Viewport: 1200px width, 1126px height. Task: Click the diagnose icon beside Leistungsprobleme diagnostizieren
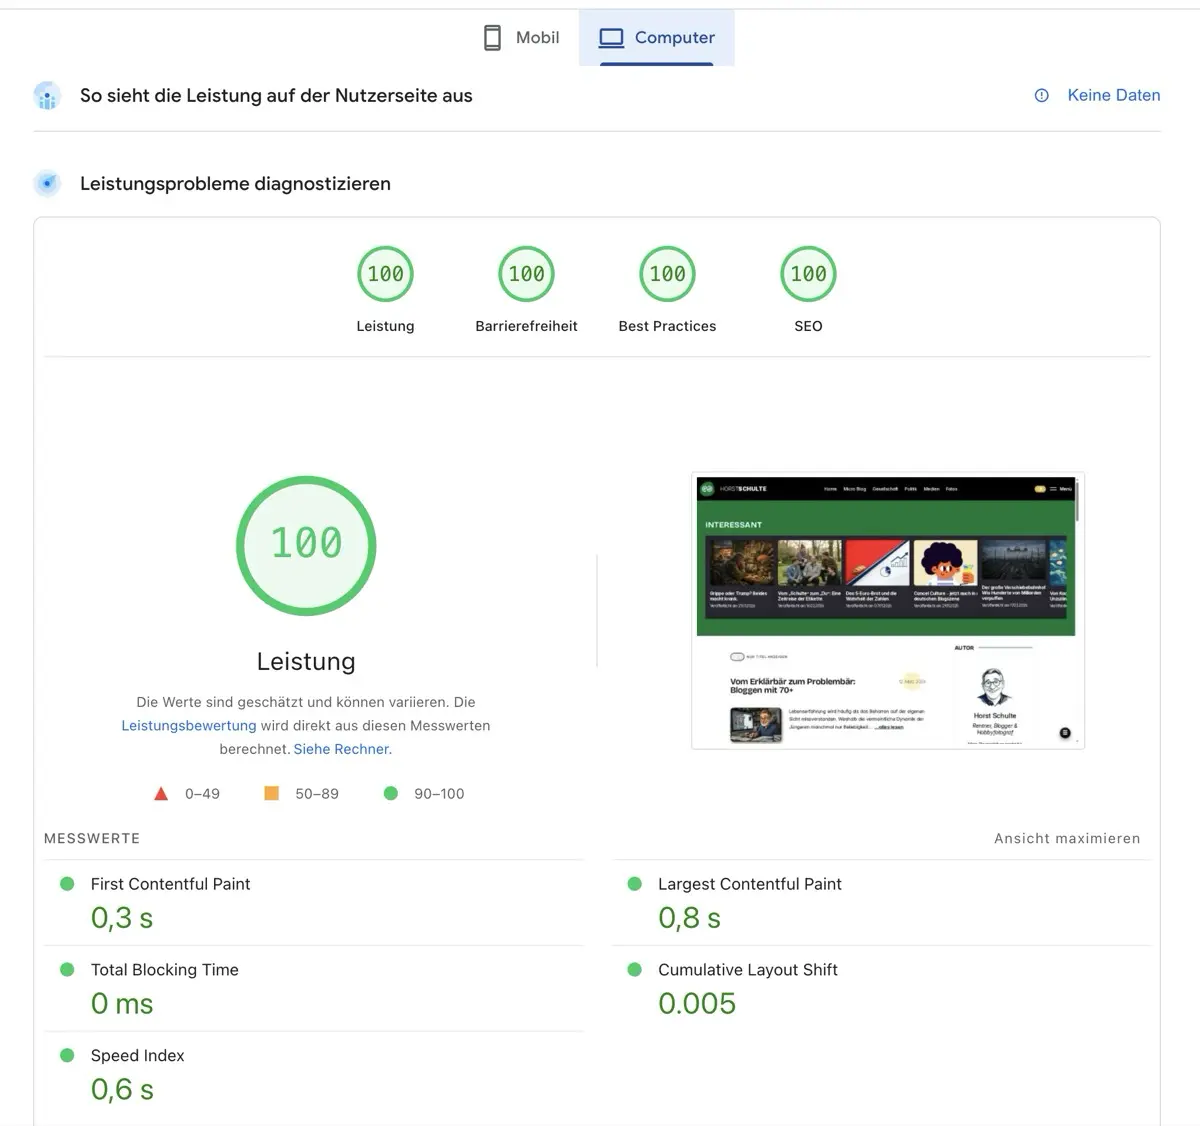[x=47, y=184]
